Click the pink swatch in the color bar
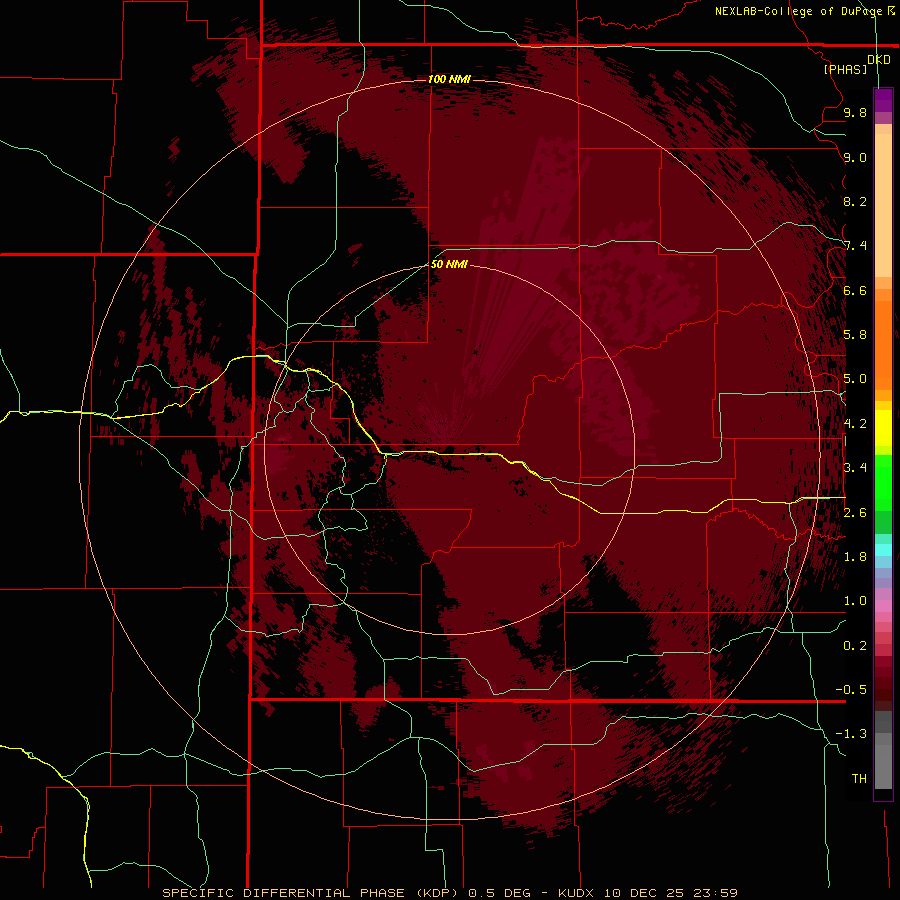The height and width of the screenshot is (900, 900). click(883, 606)
